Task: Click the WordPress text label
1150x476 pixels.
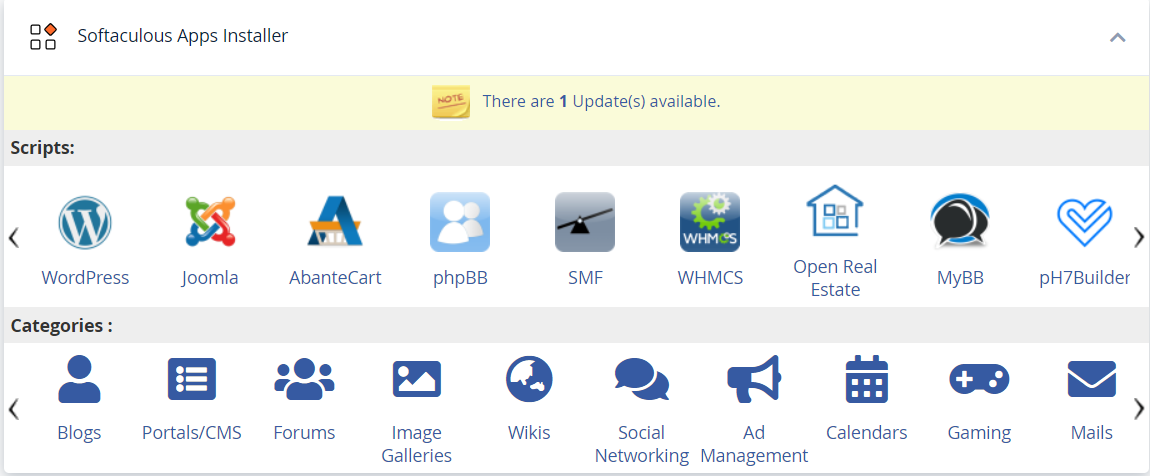Action: pyautogui.click(x=85, y=278)
